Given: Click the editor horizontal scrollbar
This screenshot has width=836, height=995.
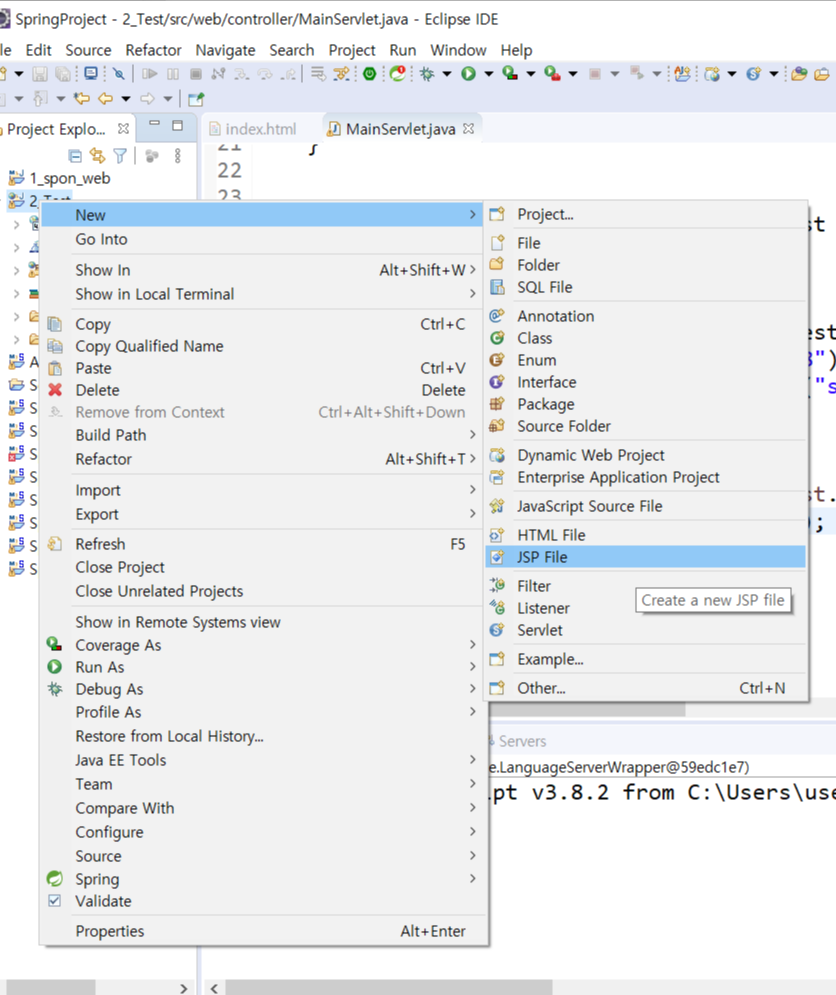Looking at the screenshot, I should (x=388, y=987).
